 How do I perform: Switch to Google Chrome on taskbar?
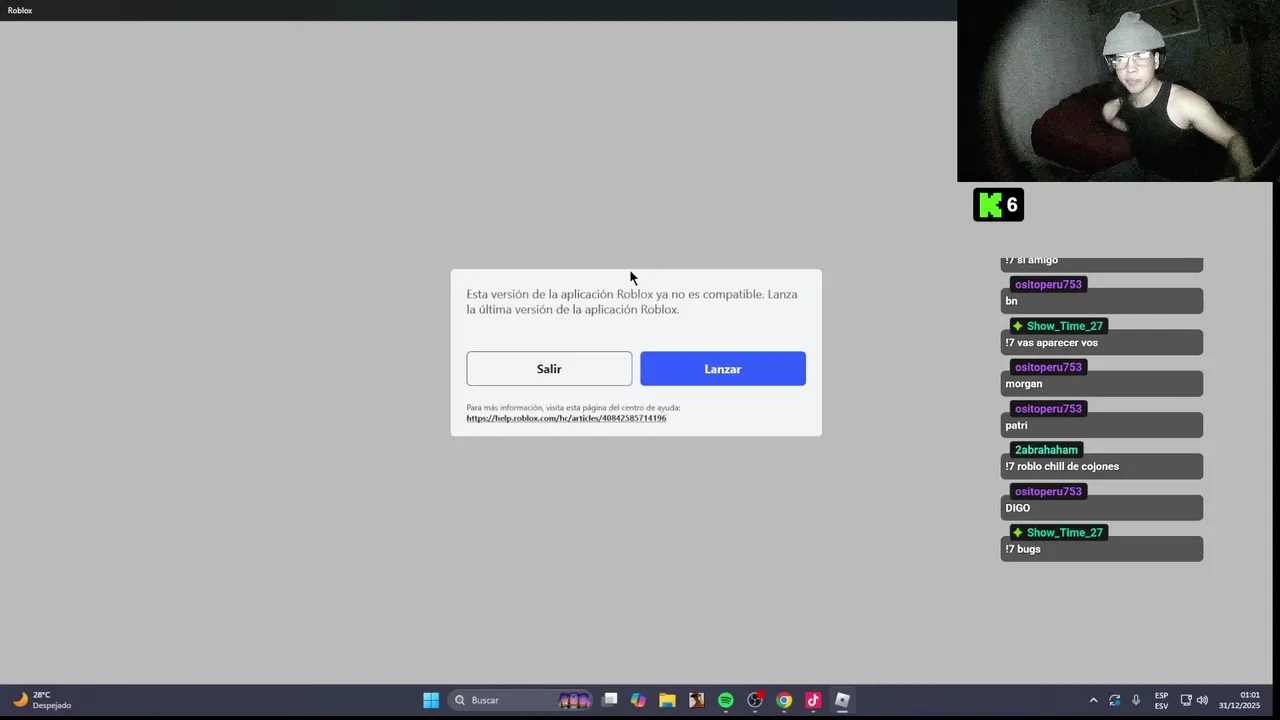pyautogui.click(x=784, y=700)
